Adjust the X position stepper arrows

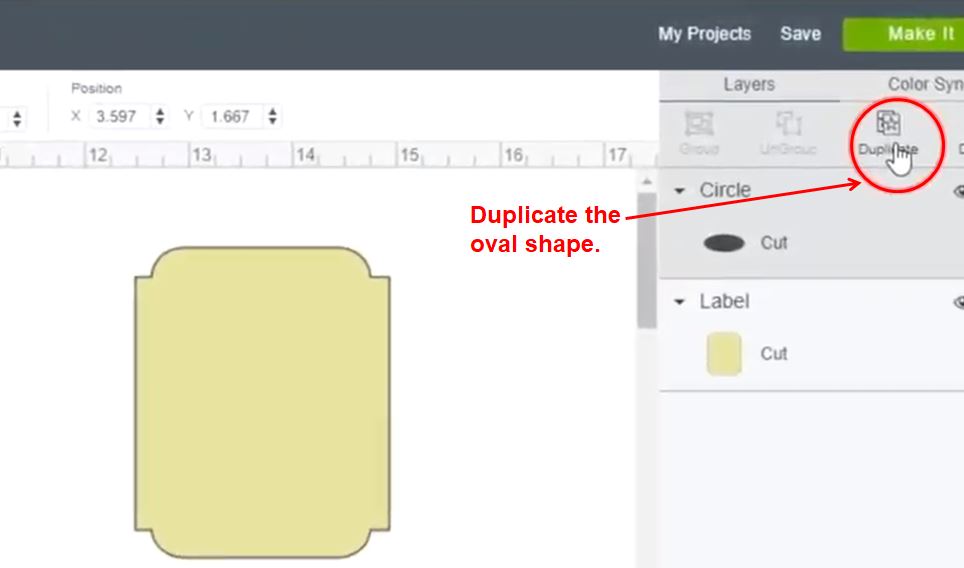(x=160, y=116)
